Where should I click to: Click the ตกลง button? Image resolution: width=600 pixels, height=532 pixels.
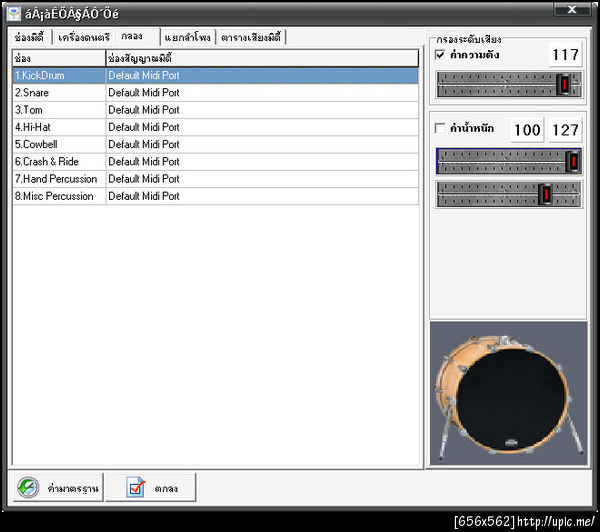pyautogui.click(x=151, y=488)
